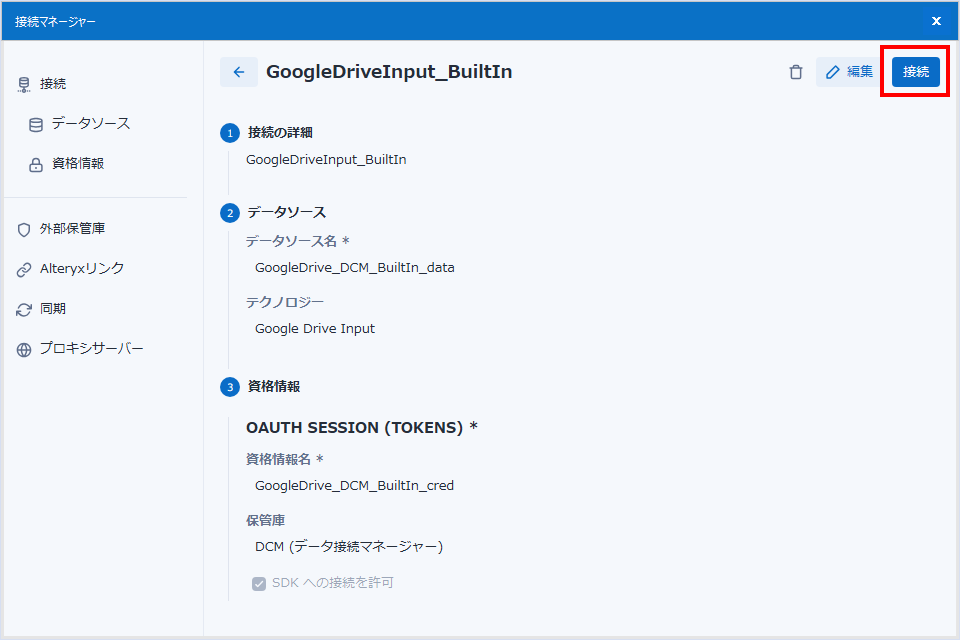Screen dimensions: 960x640
Task: Open 接続 in the sidebar
Action: 53,84
